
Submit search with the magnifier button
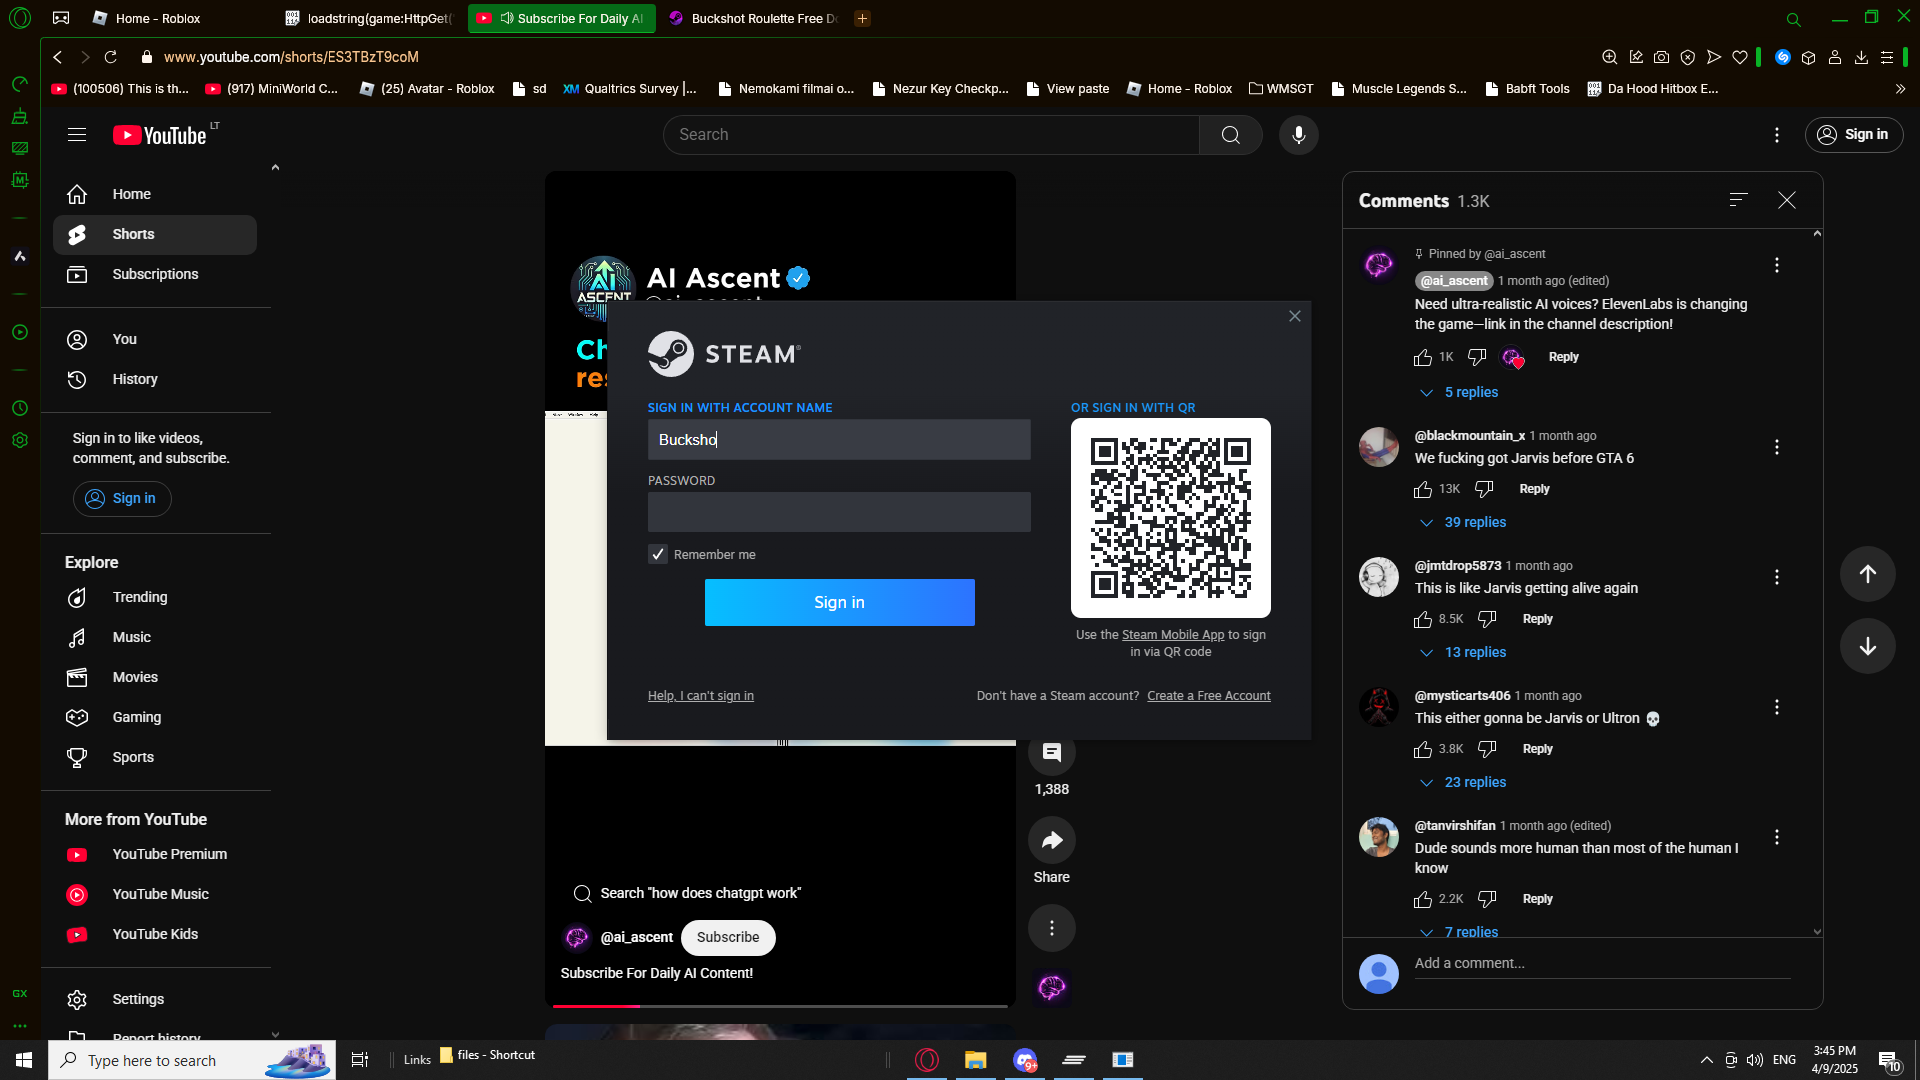pyautogui.click(x=1230, y=135)
